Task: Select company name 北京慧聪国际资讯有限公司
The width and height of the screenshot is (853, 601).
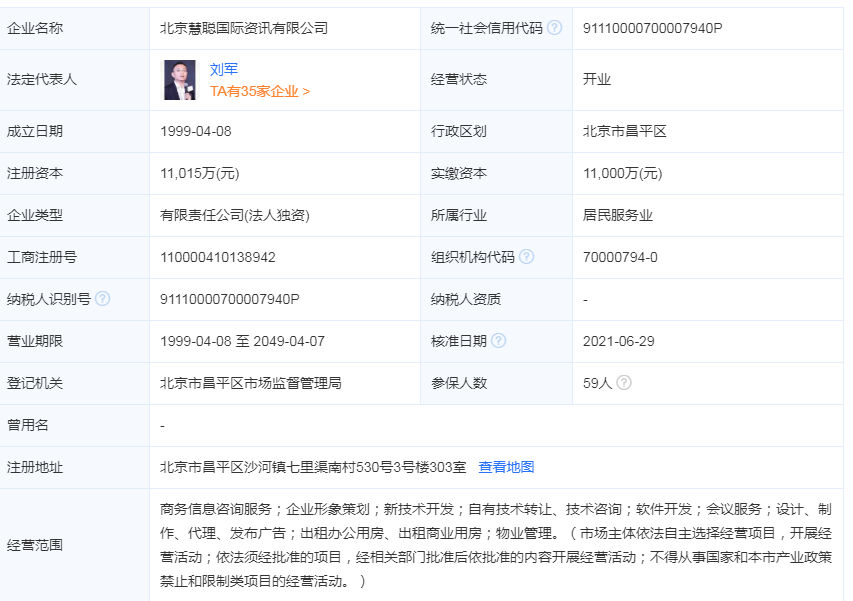Action: (x=244, y=28)
